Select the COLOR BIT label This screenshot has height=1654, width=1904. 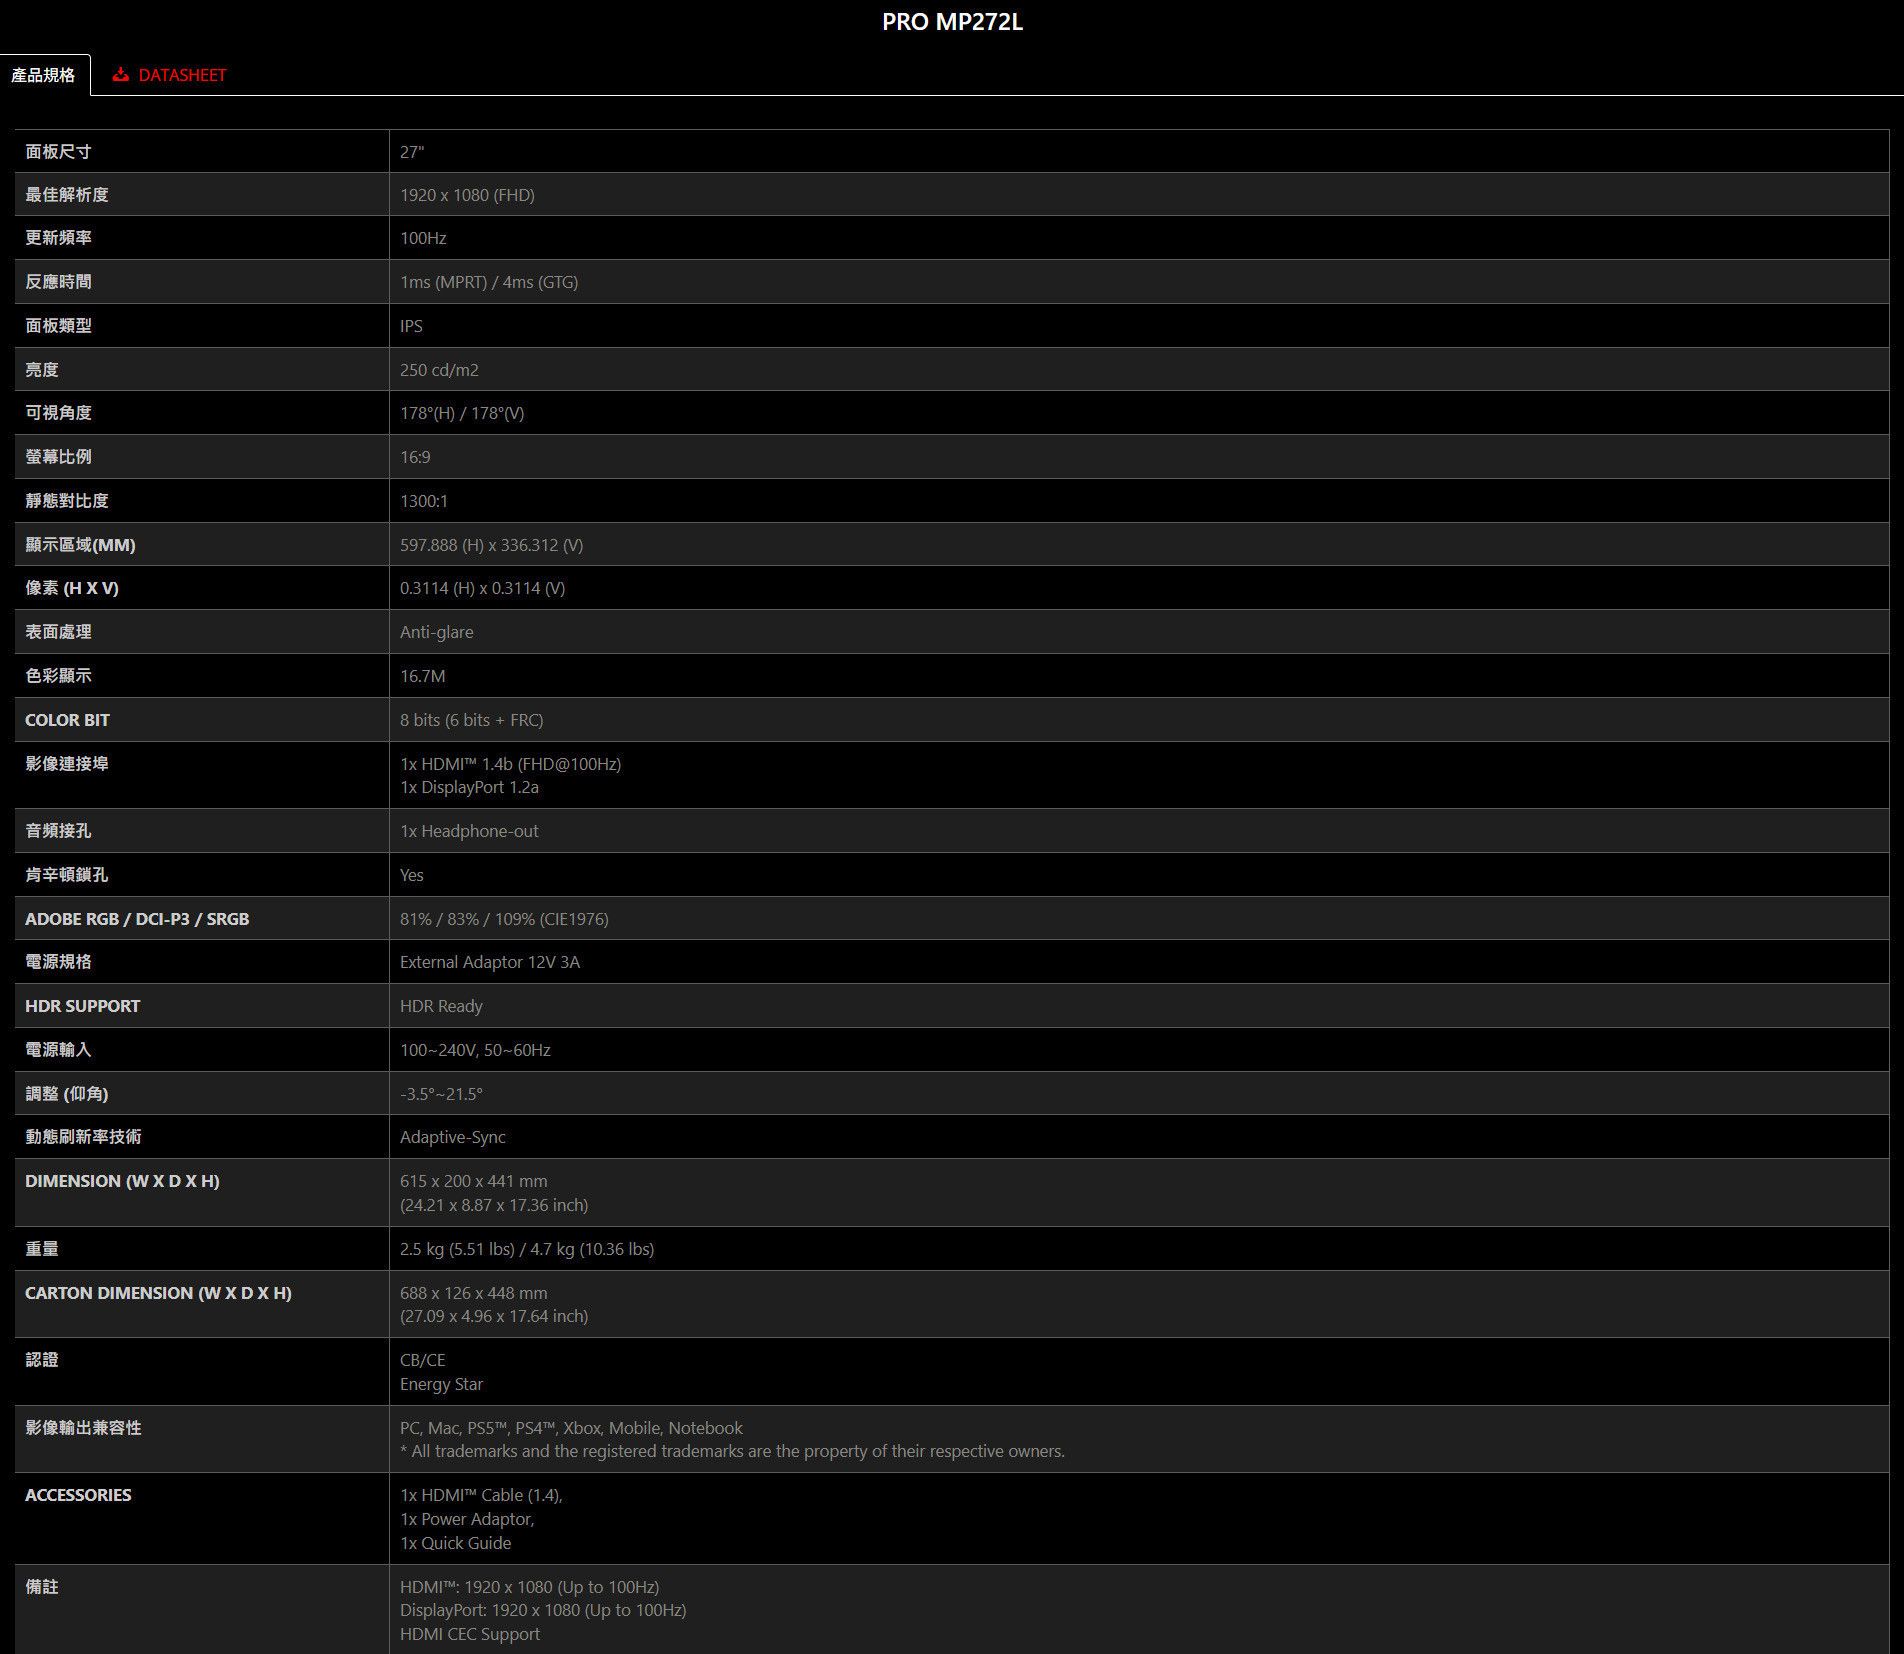[67, 720]
